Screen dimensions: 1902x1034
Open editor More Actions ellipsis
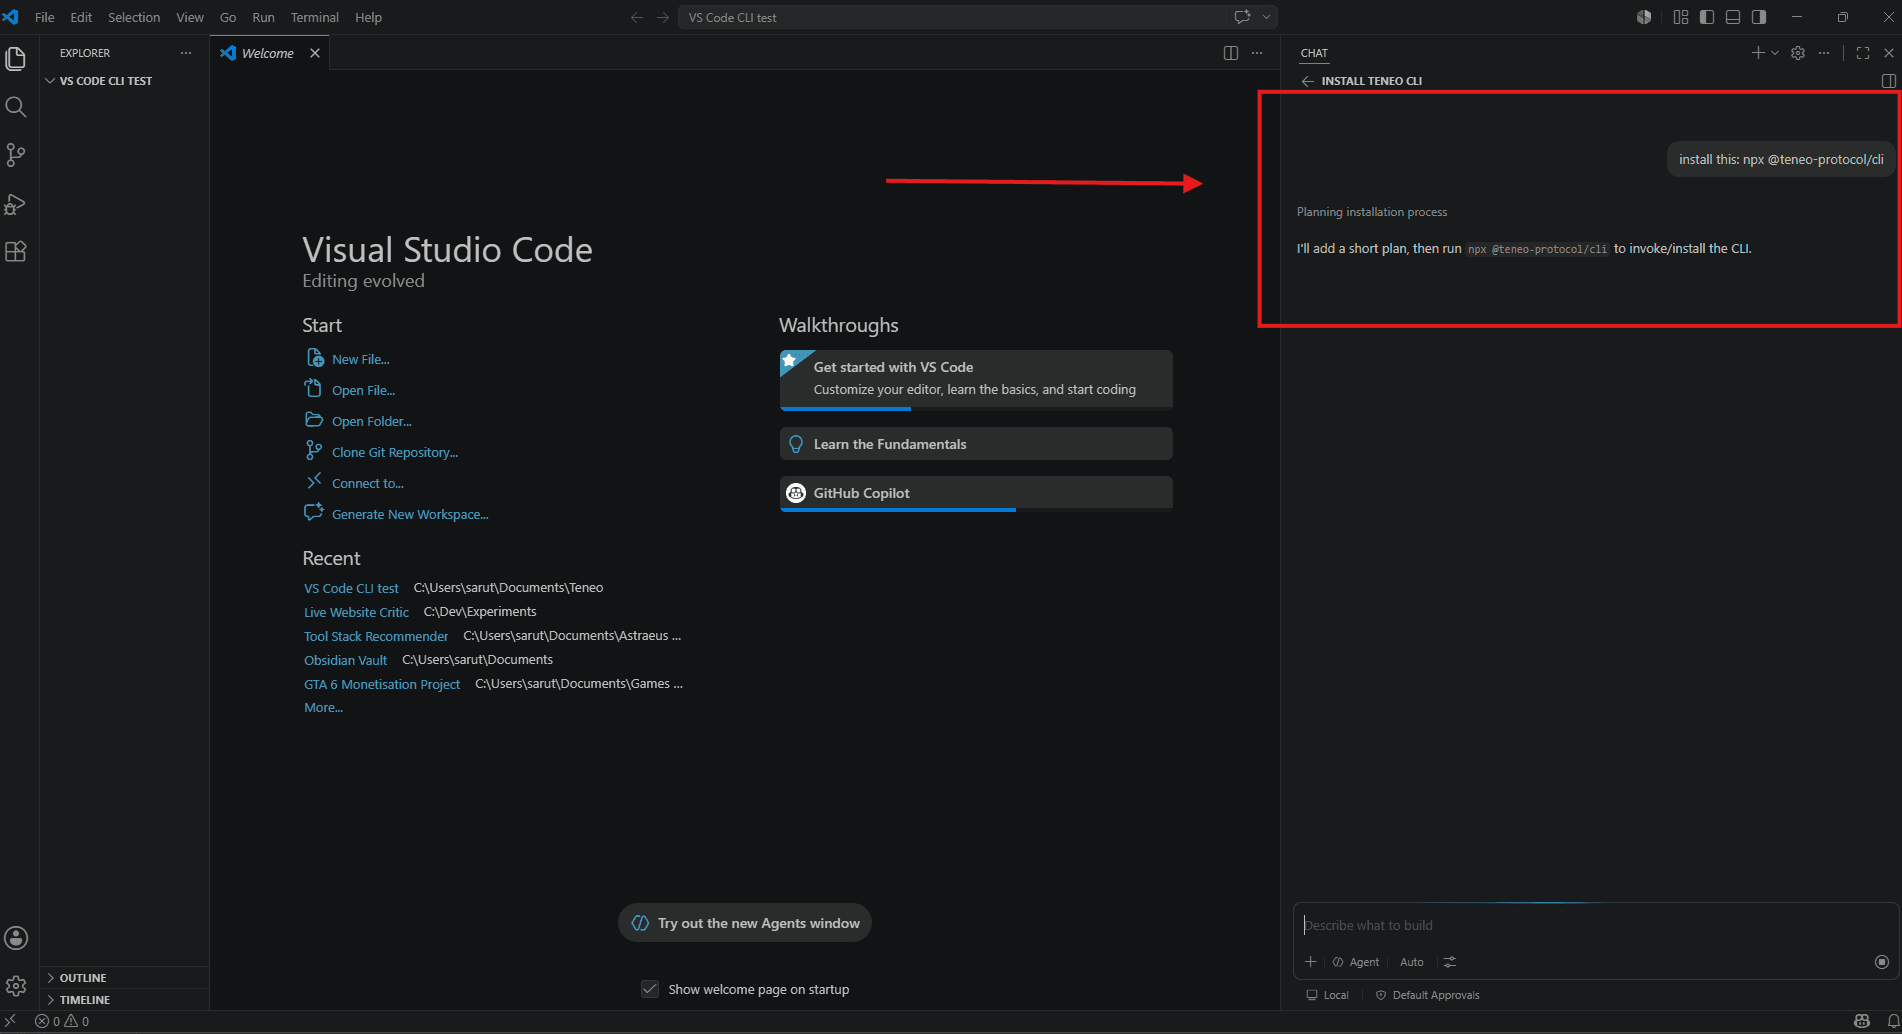click(1257, 53)
